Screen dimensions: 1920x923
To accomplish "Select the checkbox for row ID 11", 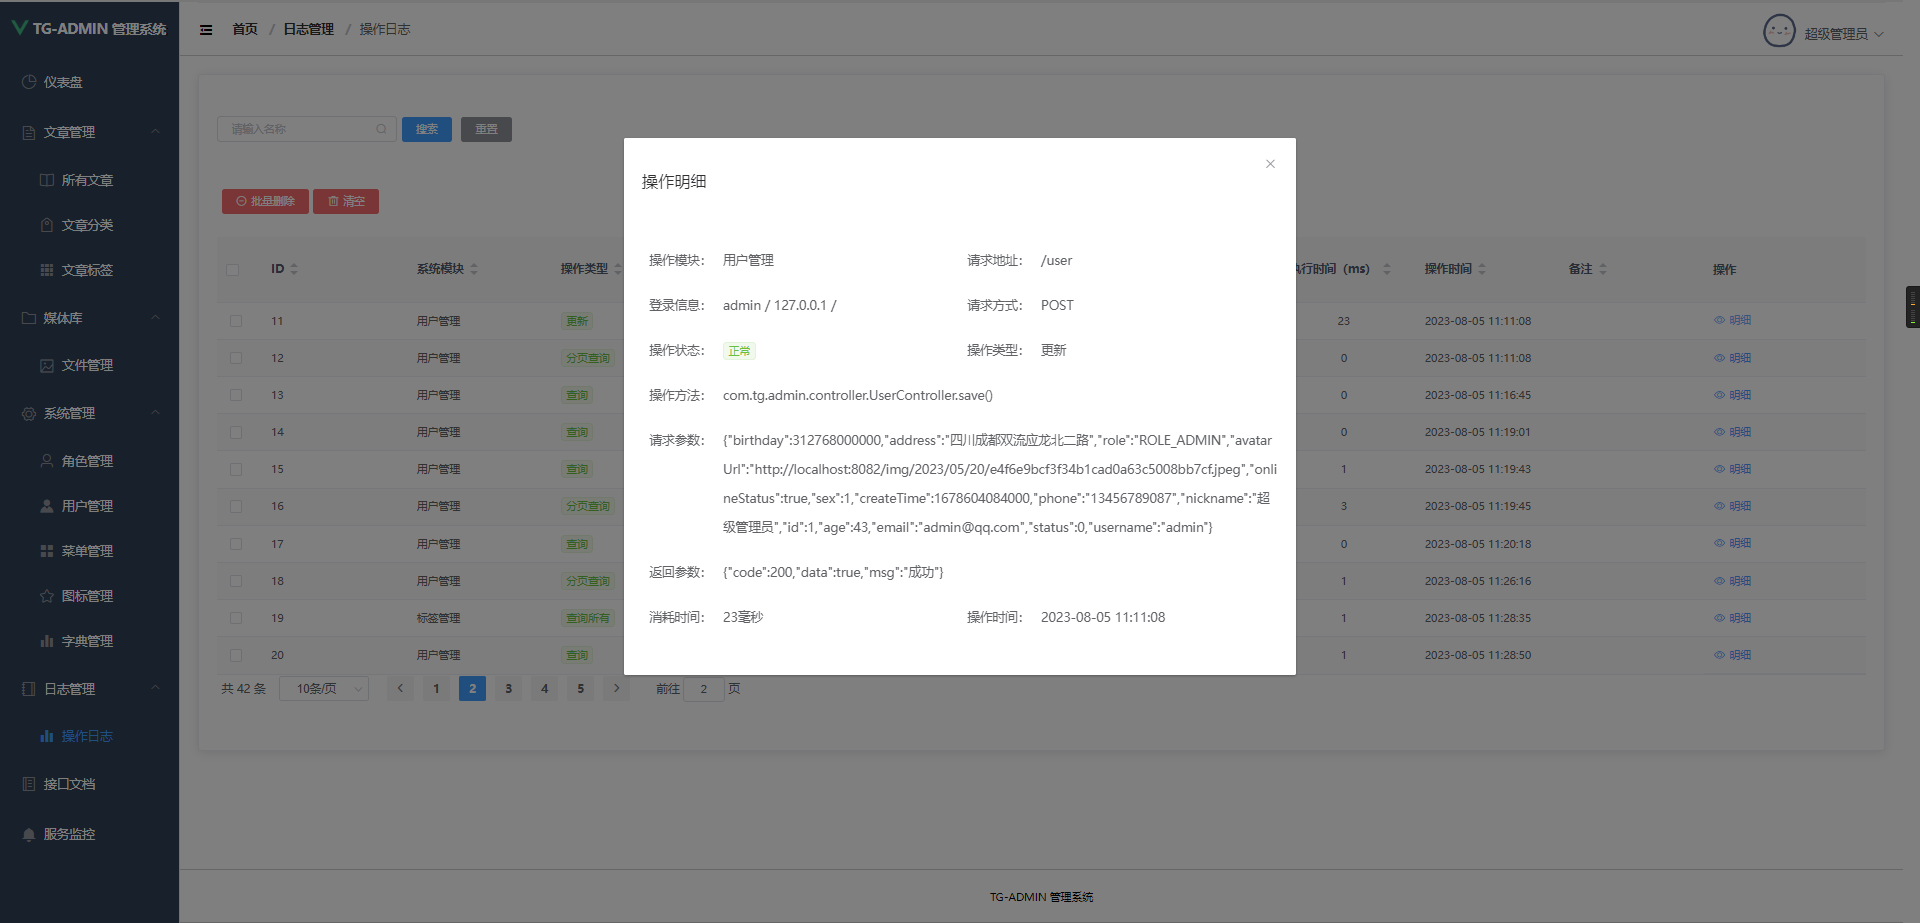I will 236,321.
